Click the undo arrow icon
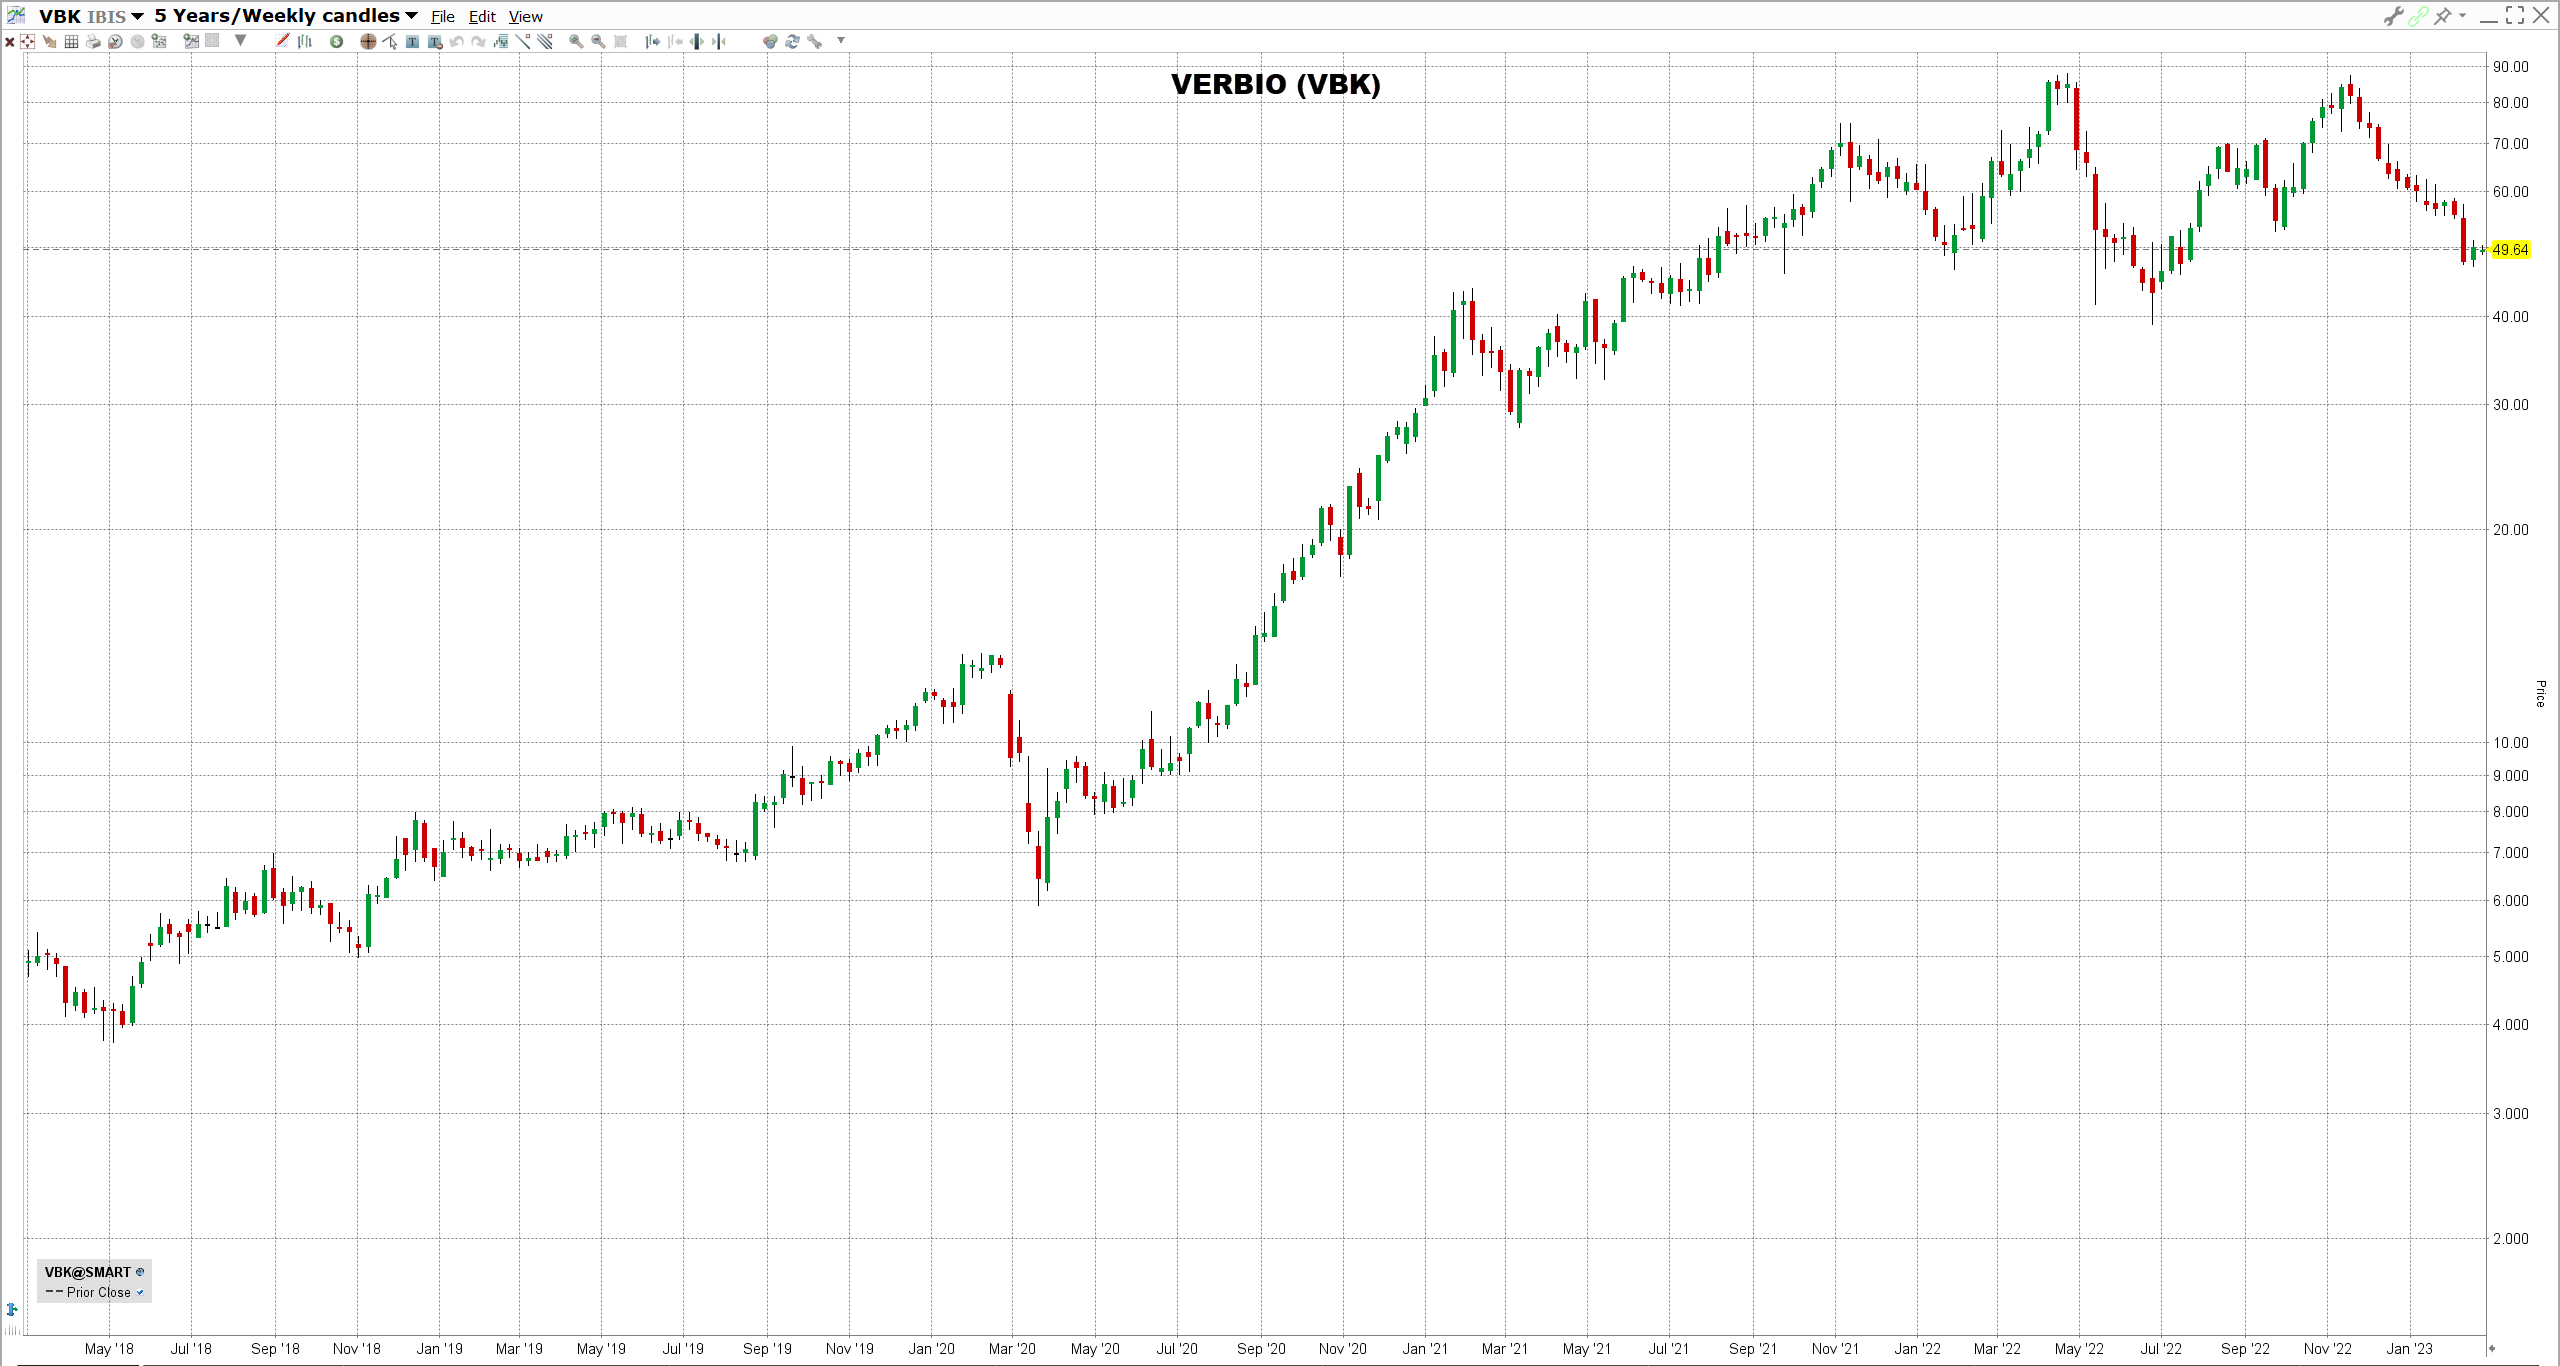 click(x=456, y=42)
